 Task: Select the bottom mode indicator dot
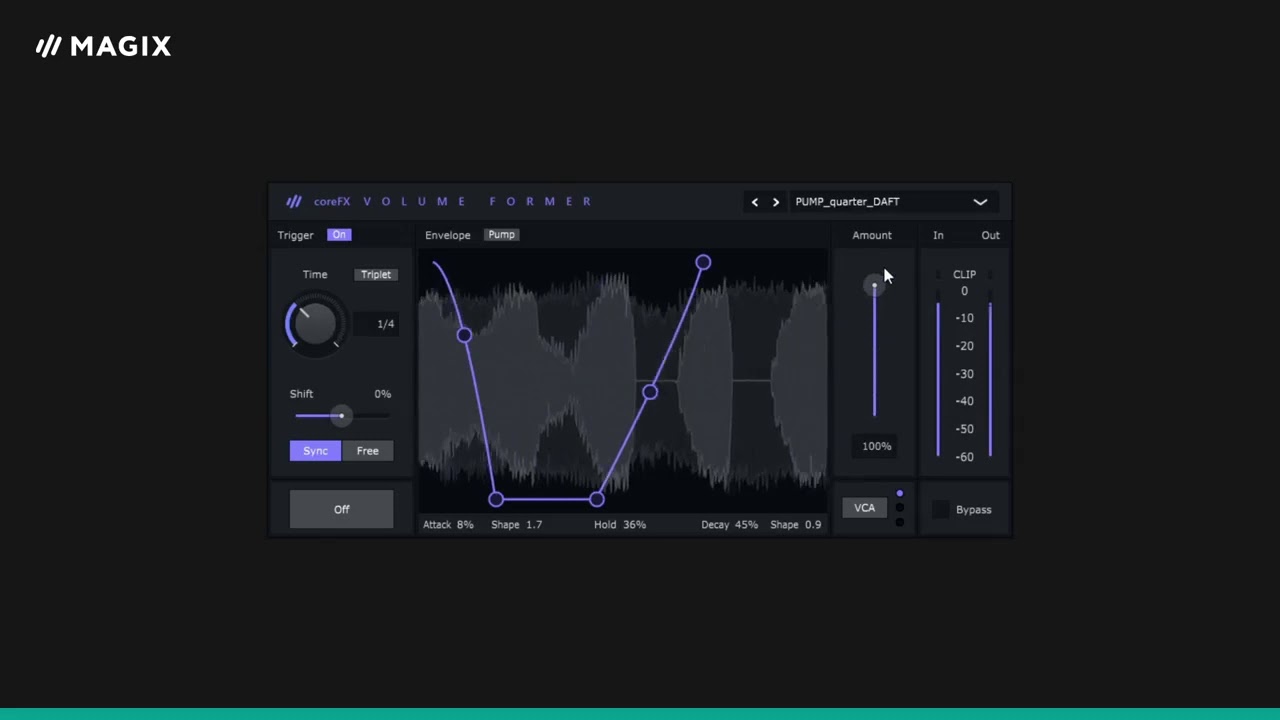(900, 522)
